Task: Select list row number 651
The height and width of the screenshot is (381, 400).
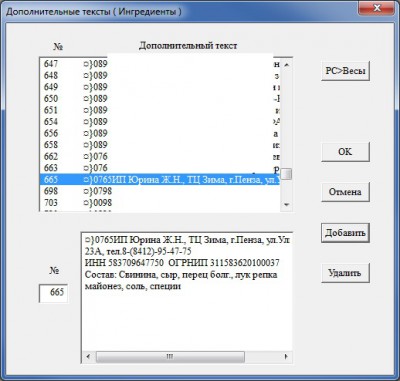Action: (160, 110)
